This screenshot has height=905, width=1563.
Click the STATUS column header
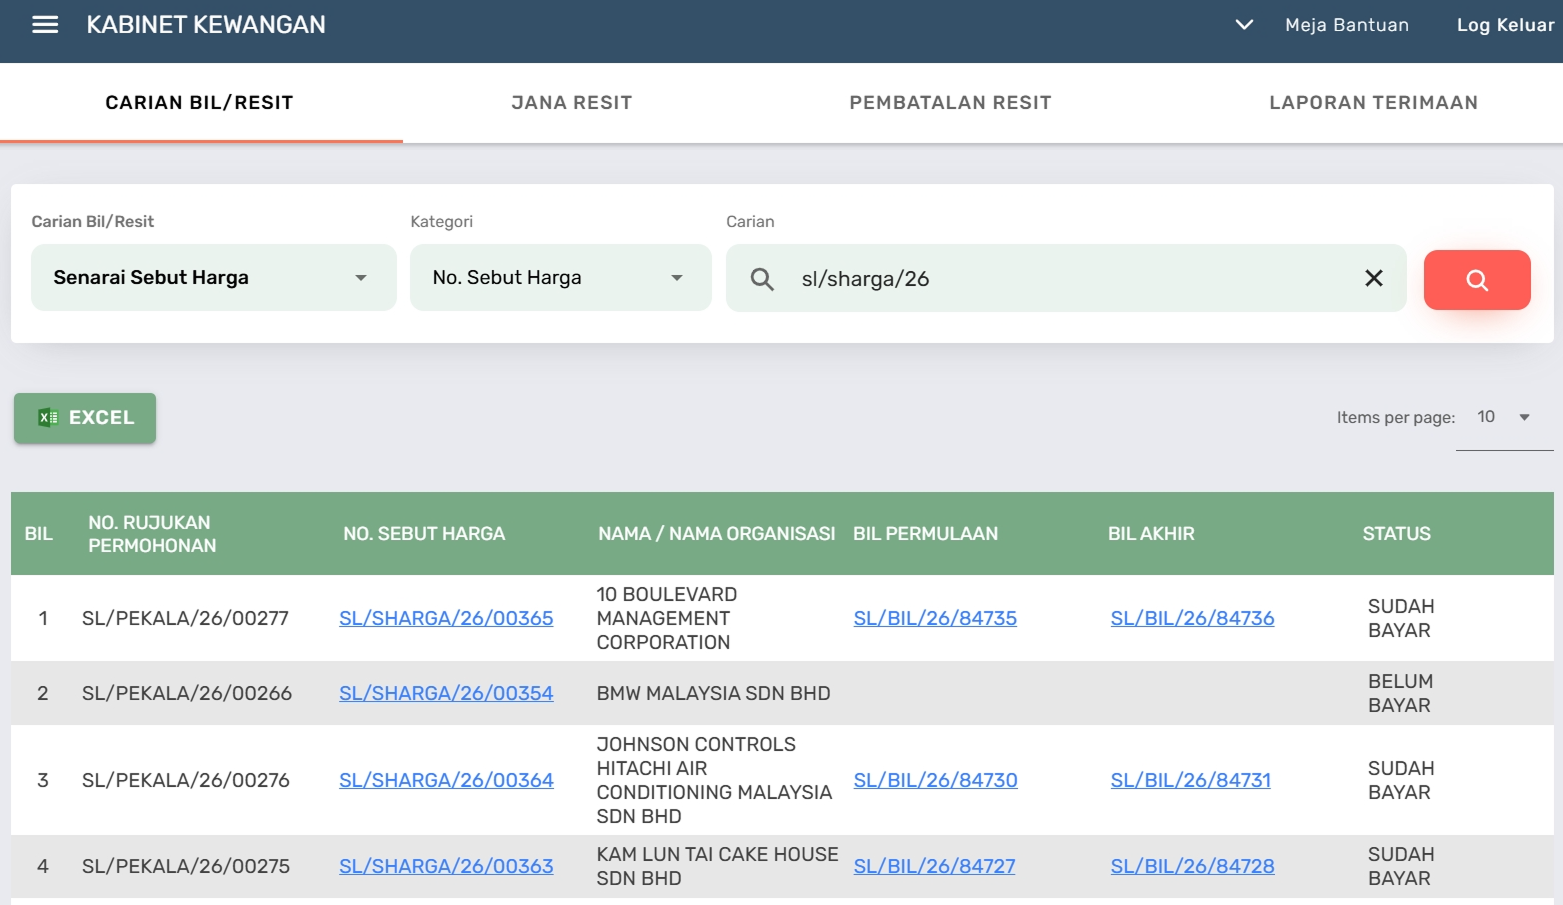1396,534
